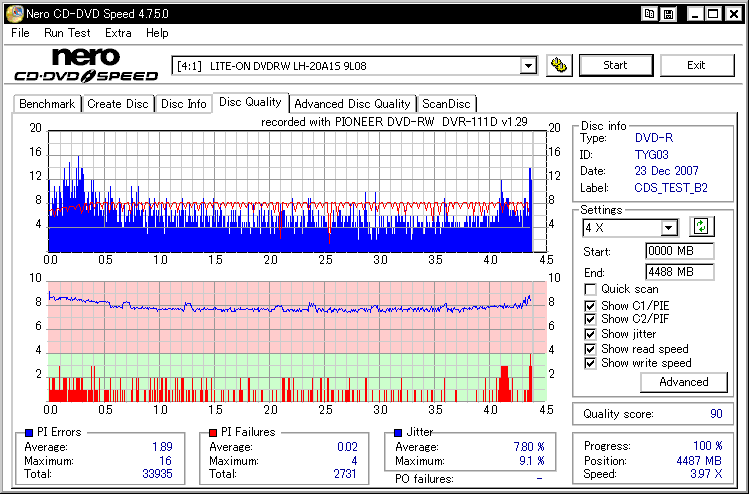Image resolution: width=749 pixels, height=494 pixels.
Task: Click the red PI Failures color swatch
Action: pos(212,432)
